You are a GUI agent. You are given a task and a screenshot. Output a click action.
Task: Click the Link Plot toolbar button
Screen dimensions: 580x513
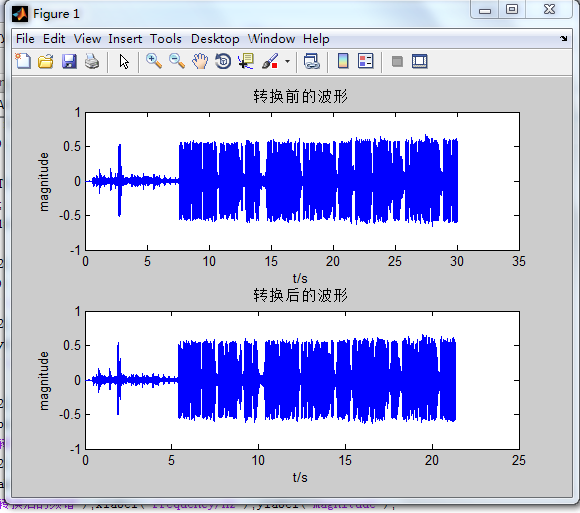coord(311,61)
